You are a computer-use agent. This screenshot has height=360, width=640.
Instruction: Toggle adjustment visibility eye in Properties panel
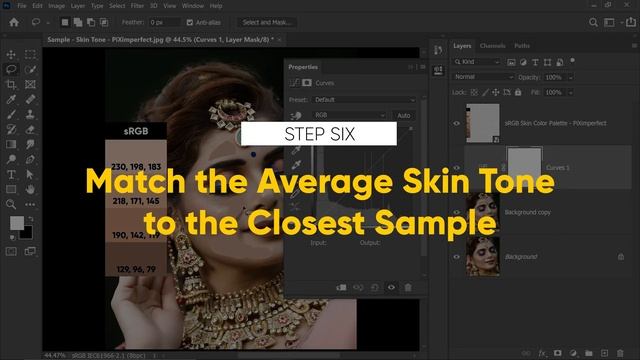[x=391, y=287]
